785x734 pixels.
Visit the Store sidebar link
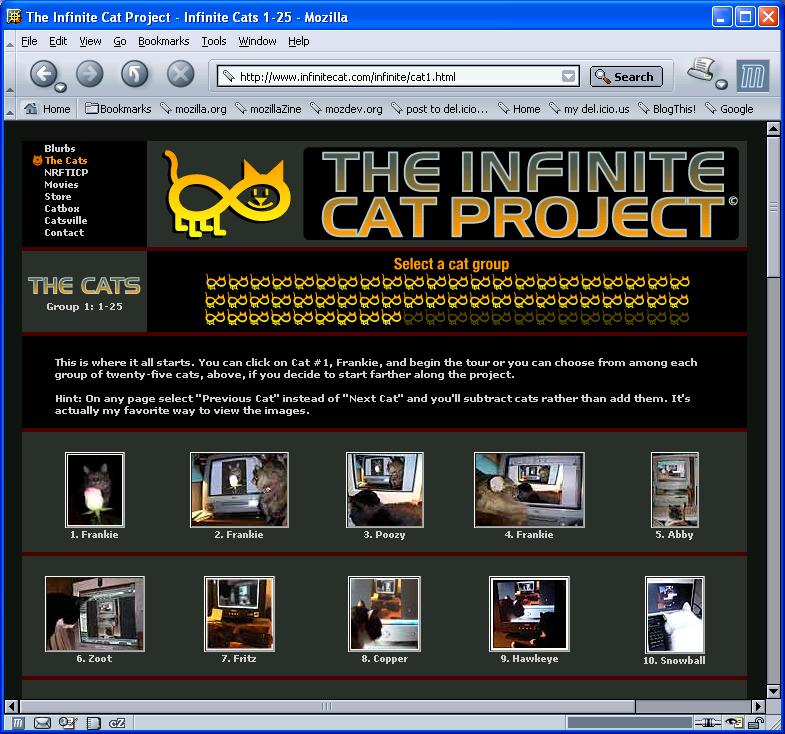pos(58,196)
